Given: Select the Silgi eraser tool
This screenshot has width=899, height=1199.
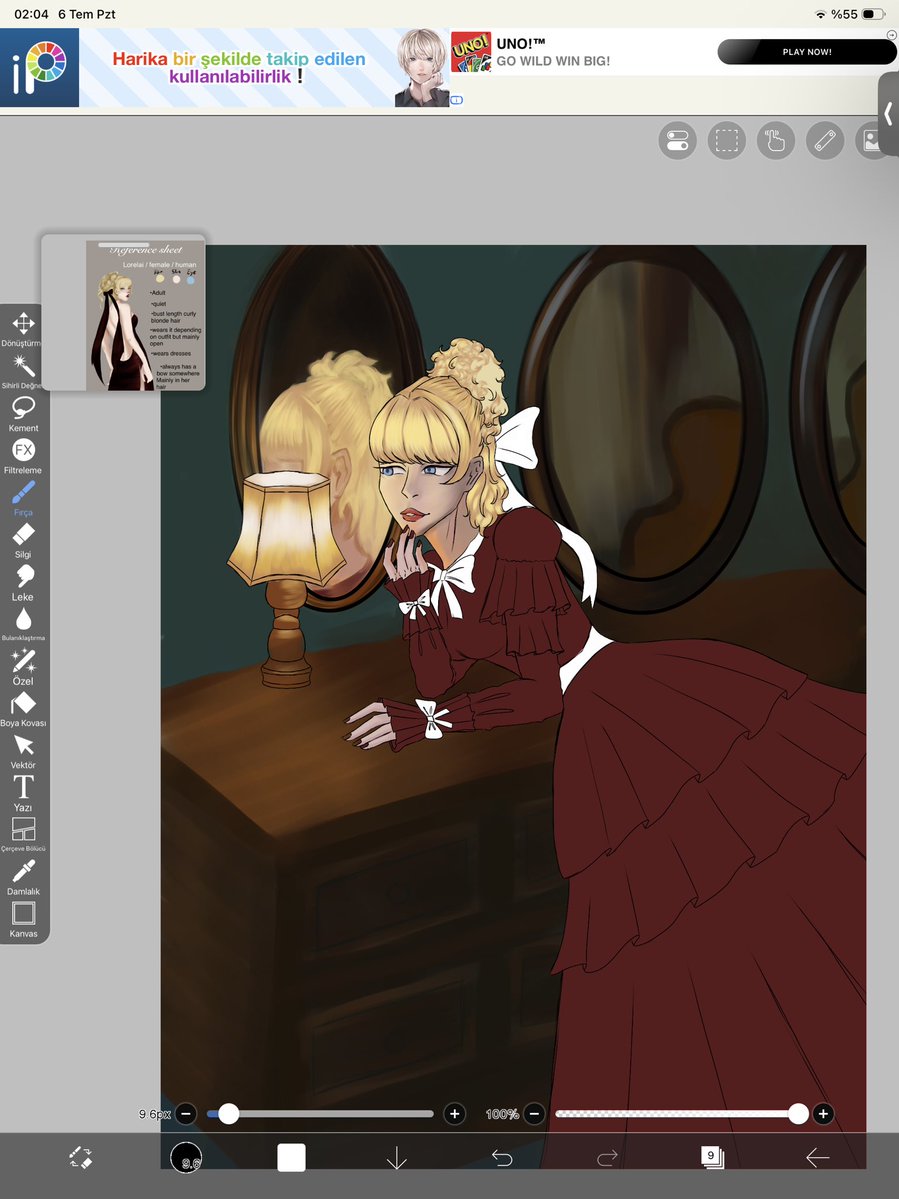Looking at the screenshot, I should coord(23,541).
